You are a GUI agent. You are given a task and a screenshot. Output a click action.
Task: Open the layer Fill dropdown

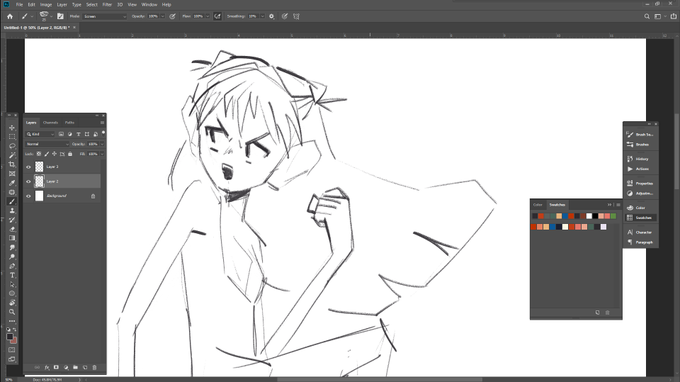(x=102, y=154)
